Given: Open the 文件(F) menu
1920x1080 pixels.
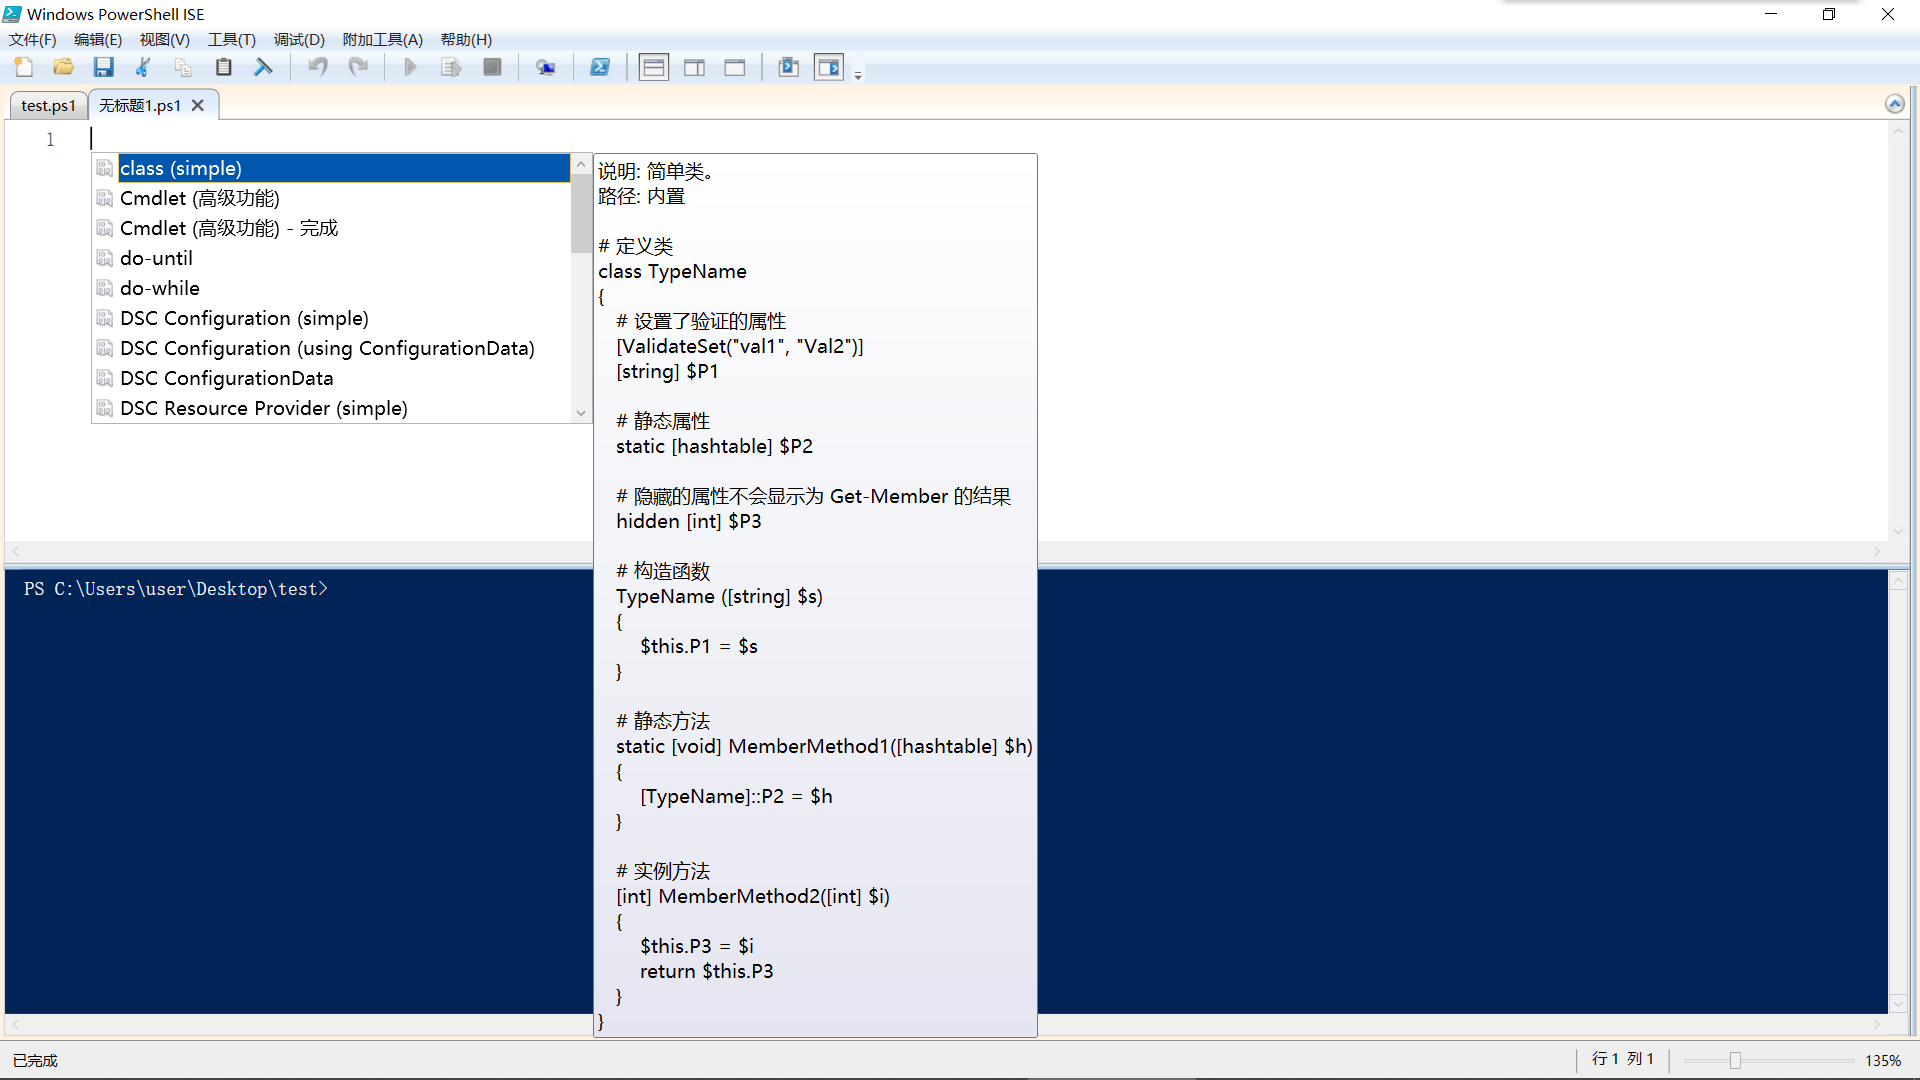Looking at the screenshot, I should click(33, 40).
